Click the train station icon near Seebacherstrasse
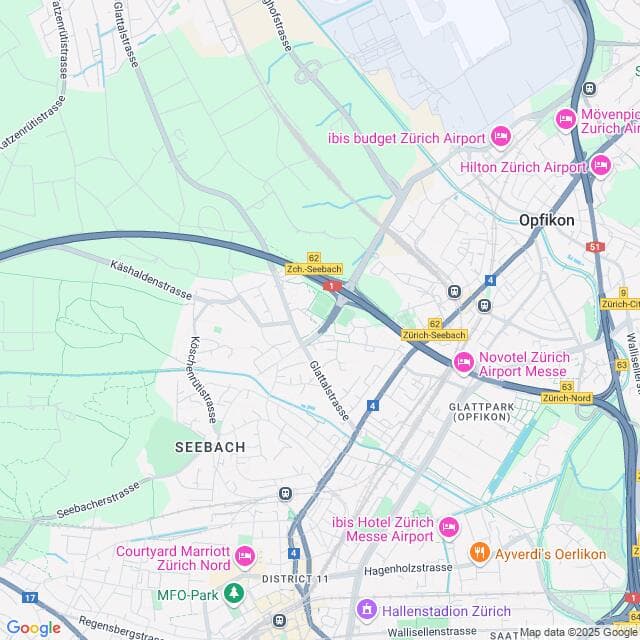 [x=285, y=494]
